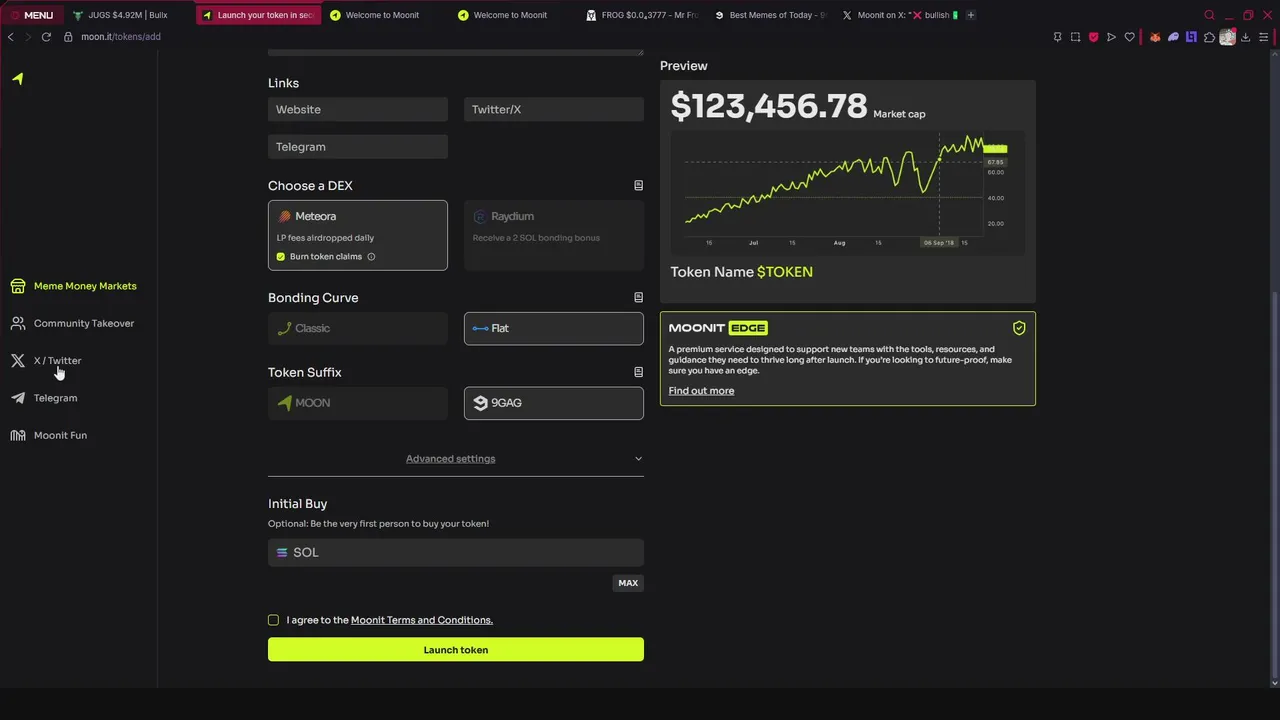Click the send-to-Flow arrow icon
Image resolution: width=1280 pixels, height=720 pixels.
[x=1111, y=37]
